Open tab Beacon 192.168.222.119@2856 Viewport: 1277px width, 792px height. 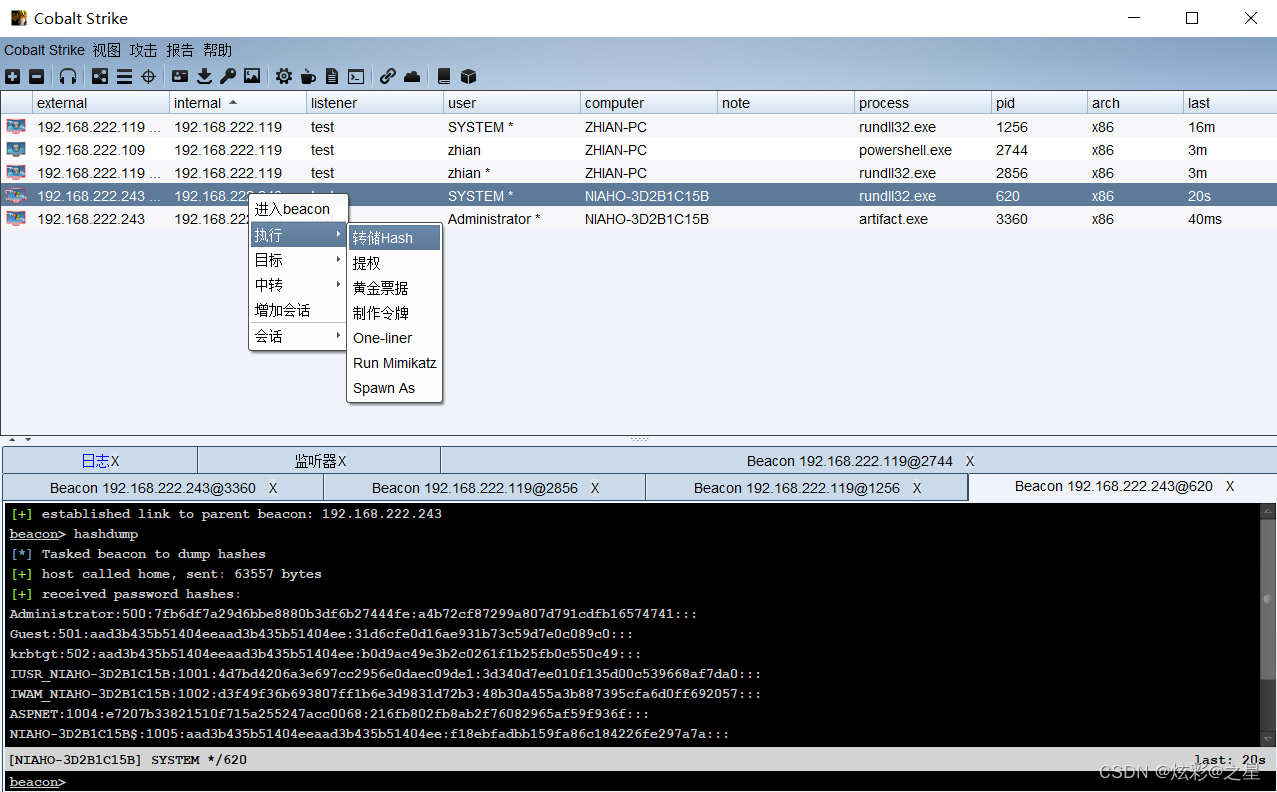tap(485, 488)
